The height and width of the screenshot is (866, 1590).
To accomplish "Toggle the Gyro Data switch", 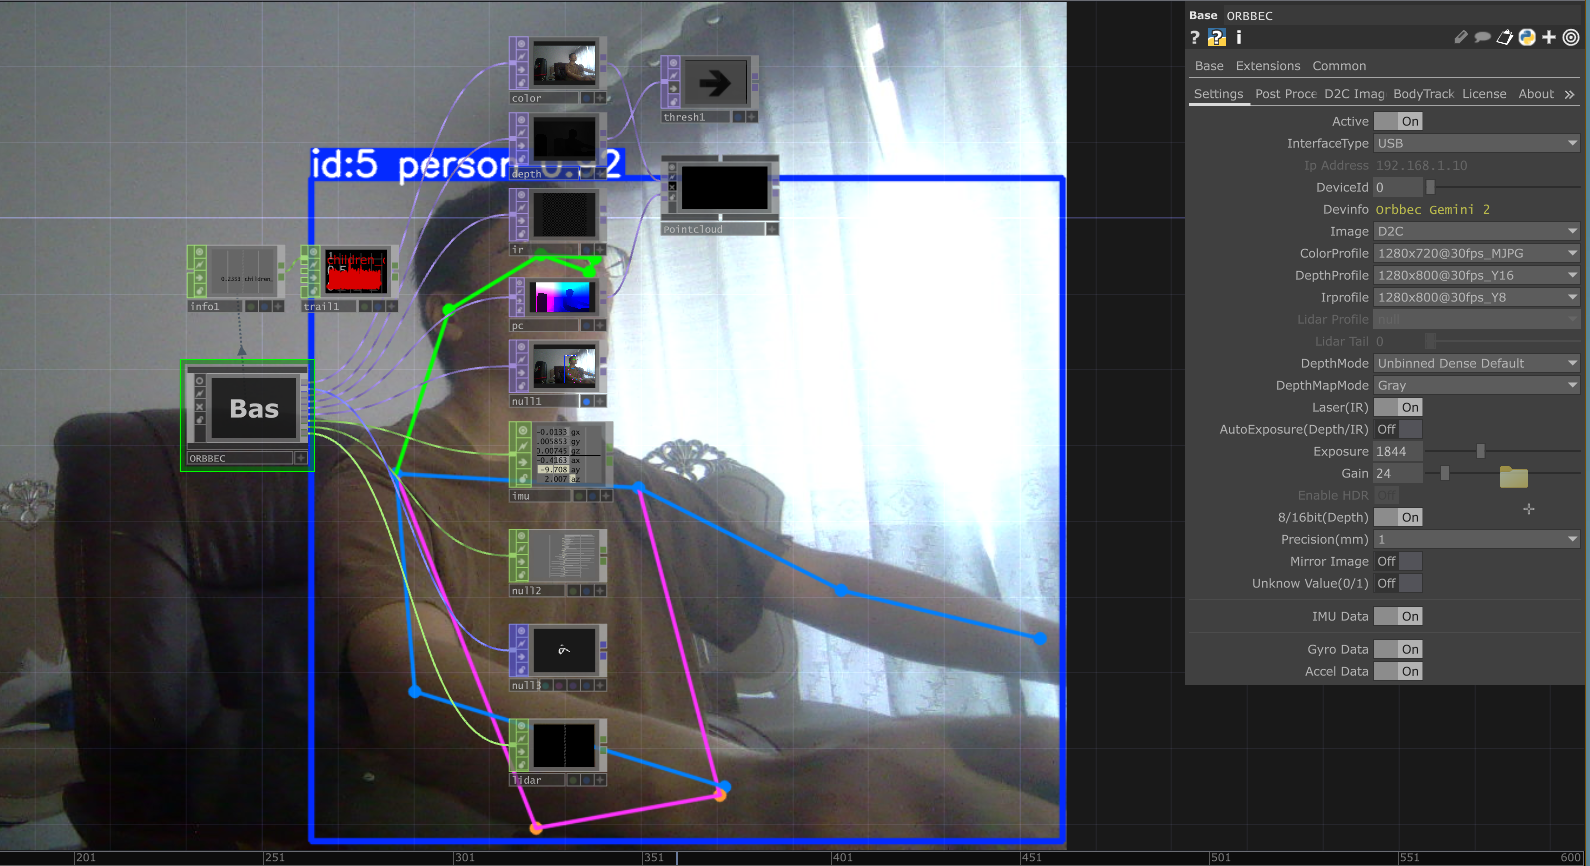I will pos(1398,649).
